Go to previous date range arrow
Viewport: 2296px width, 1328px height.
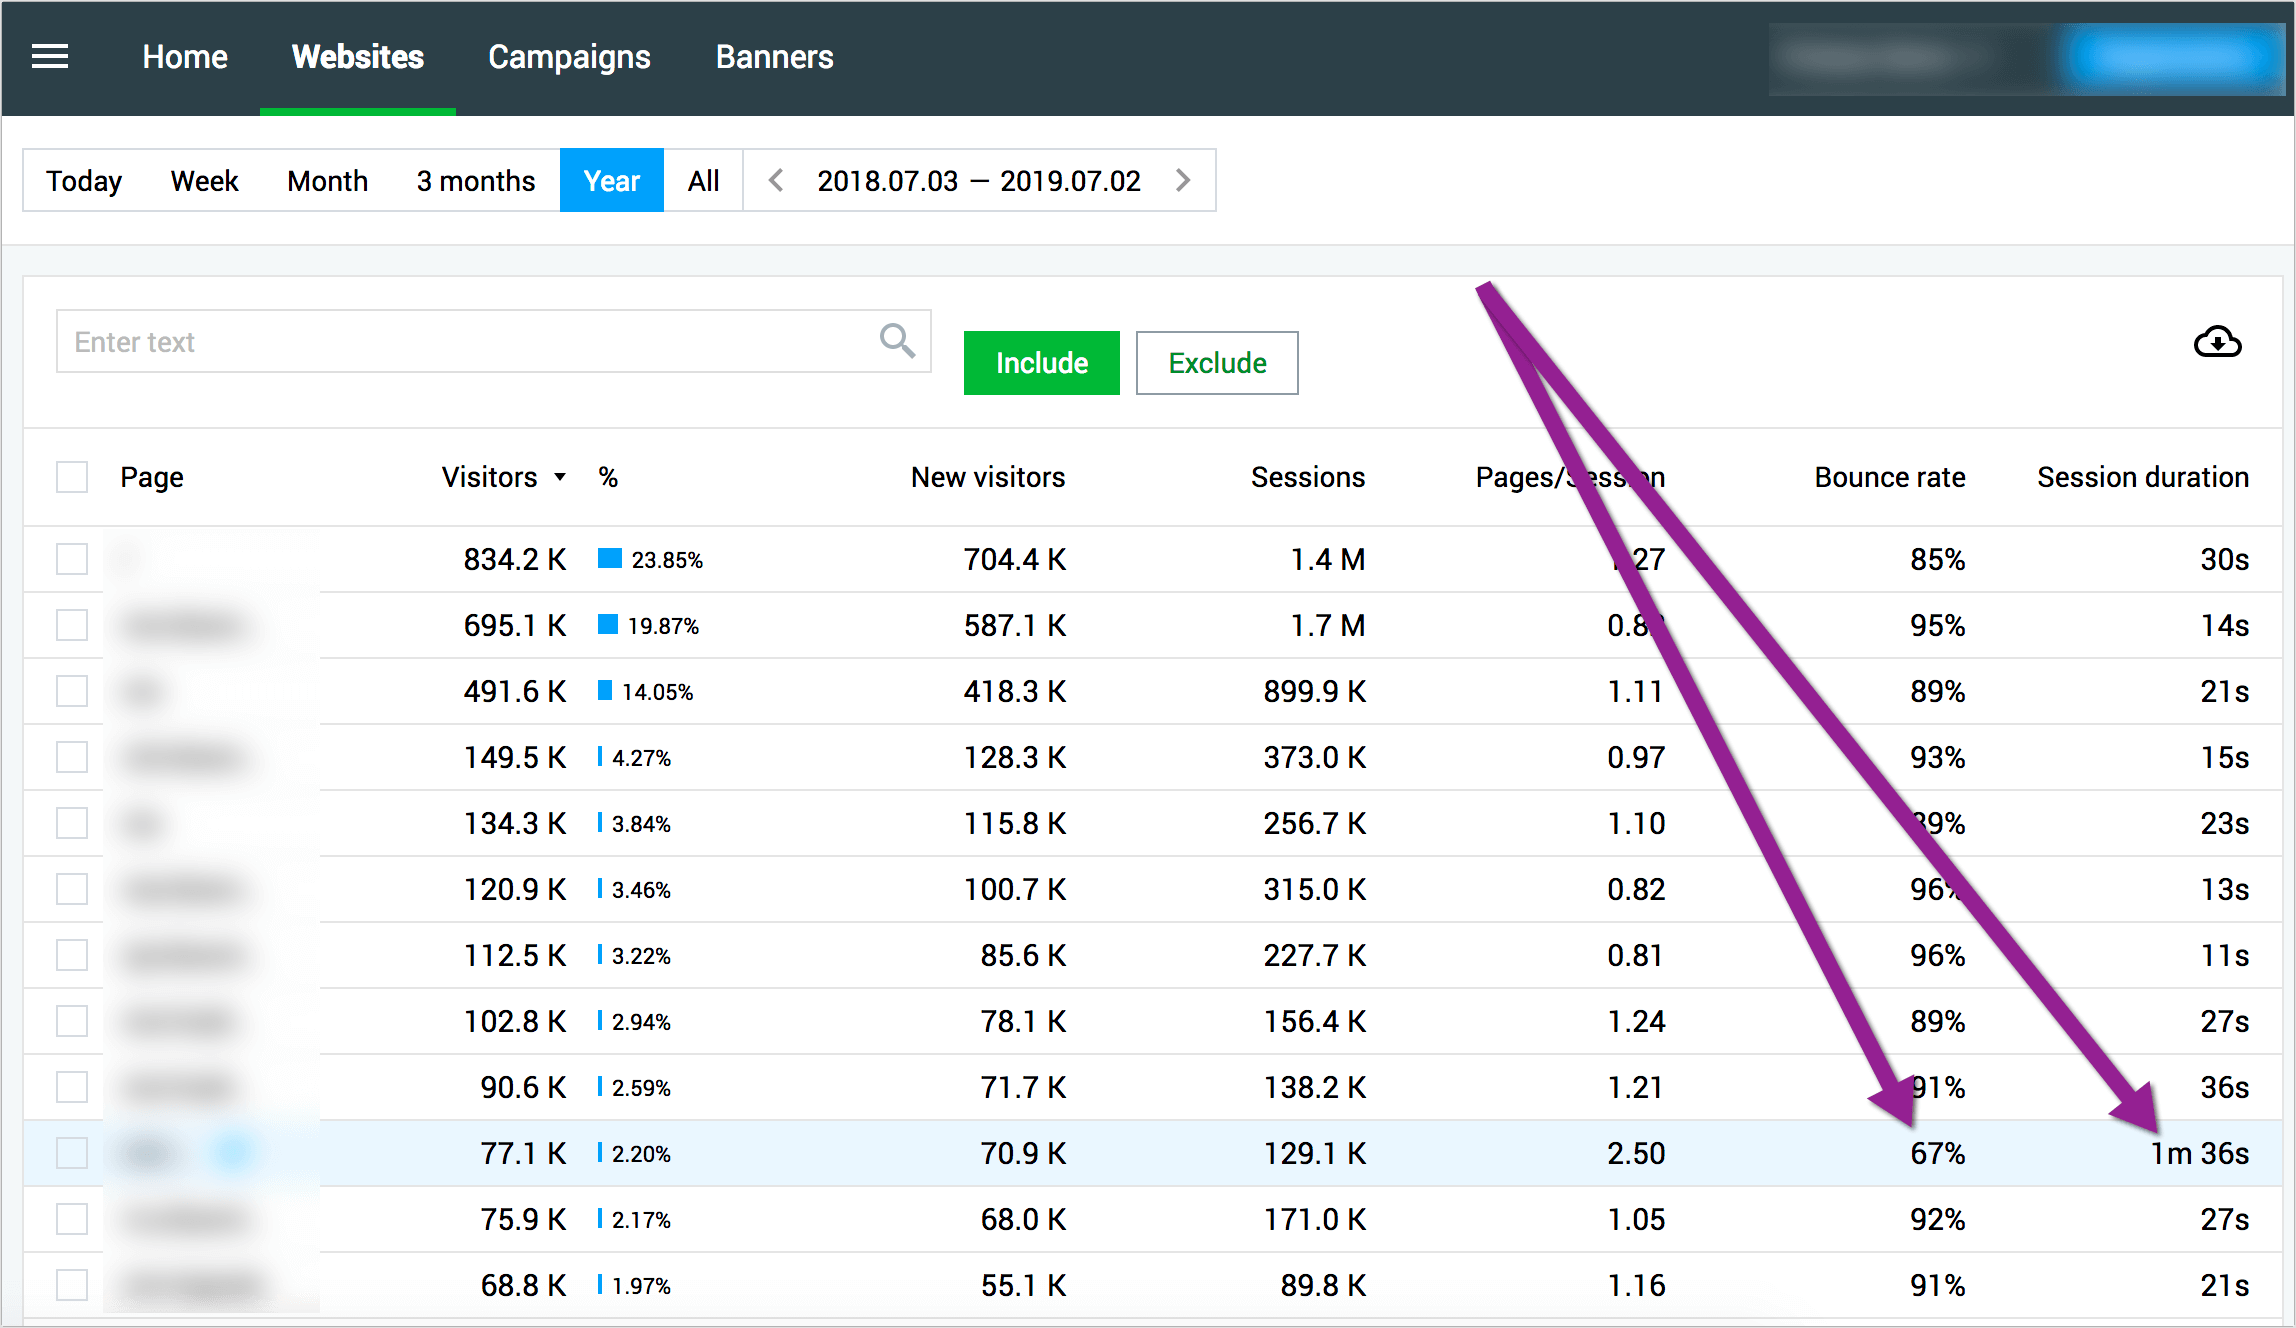pyautogui.click(x=775, y=180)
